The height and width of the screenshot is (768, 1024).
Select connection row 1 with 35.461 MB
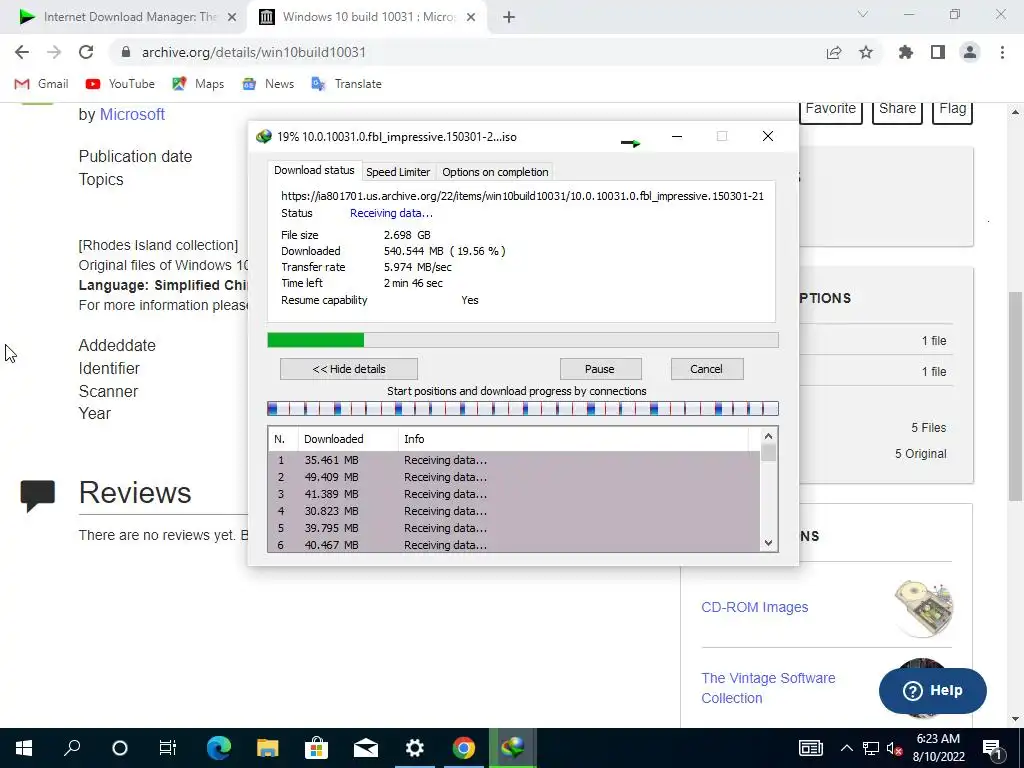click(514, 460)
